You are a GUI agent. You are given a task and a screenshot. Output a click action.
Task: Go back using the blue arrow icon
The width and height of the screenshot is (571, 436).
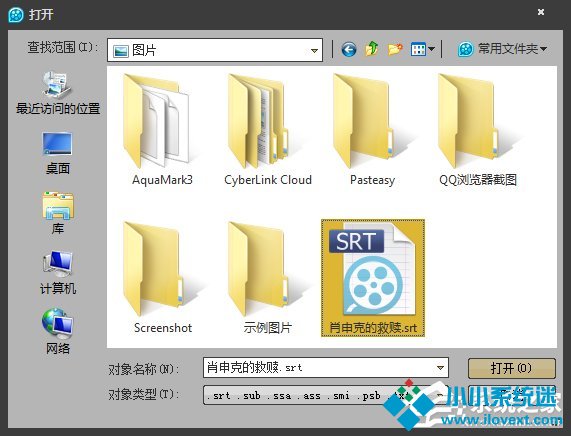pyautogui.click(x=348, y=49)
